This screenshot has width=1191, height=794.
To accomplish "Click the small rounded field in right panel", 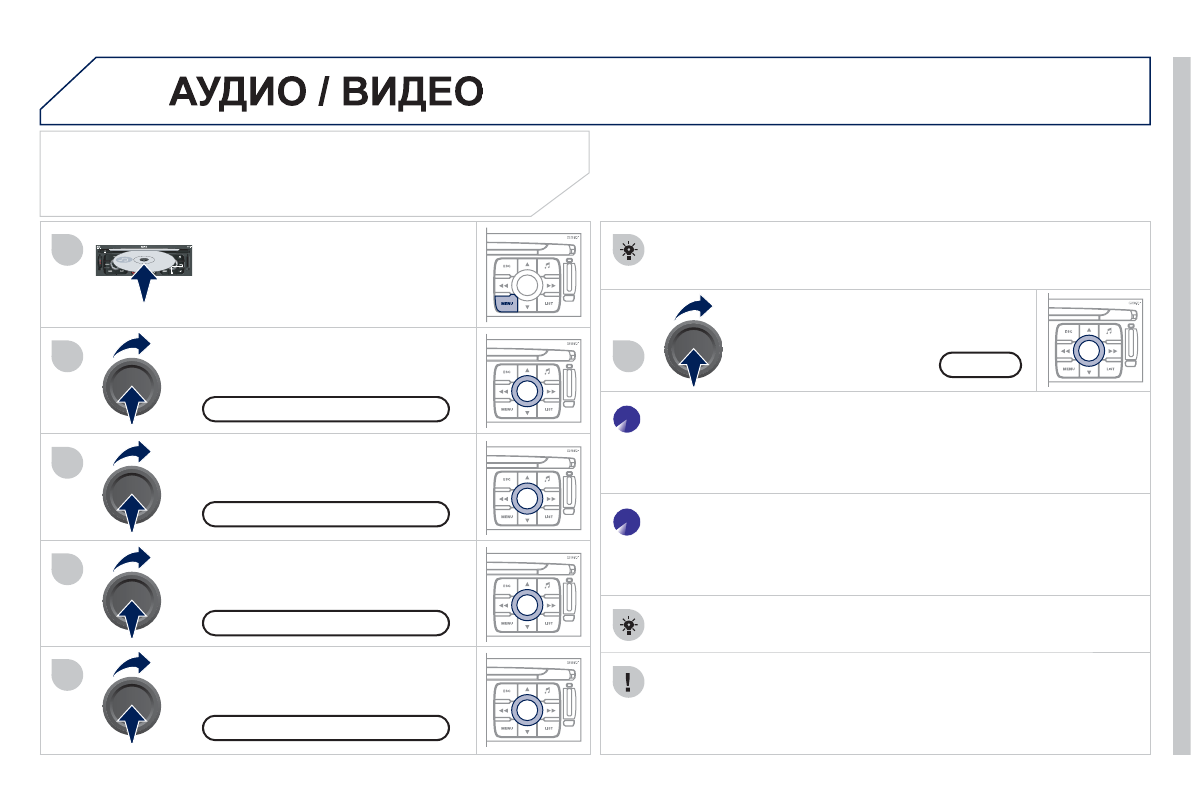I will coord(981,366).
